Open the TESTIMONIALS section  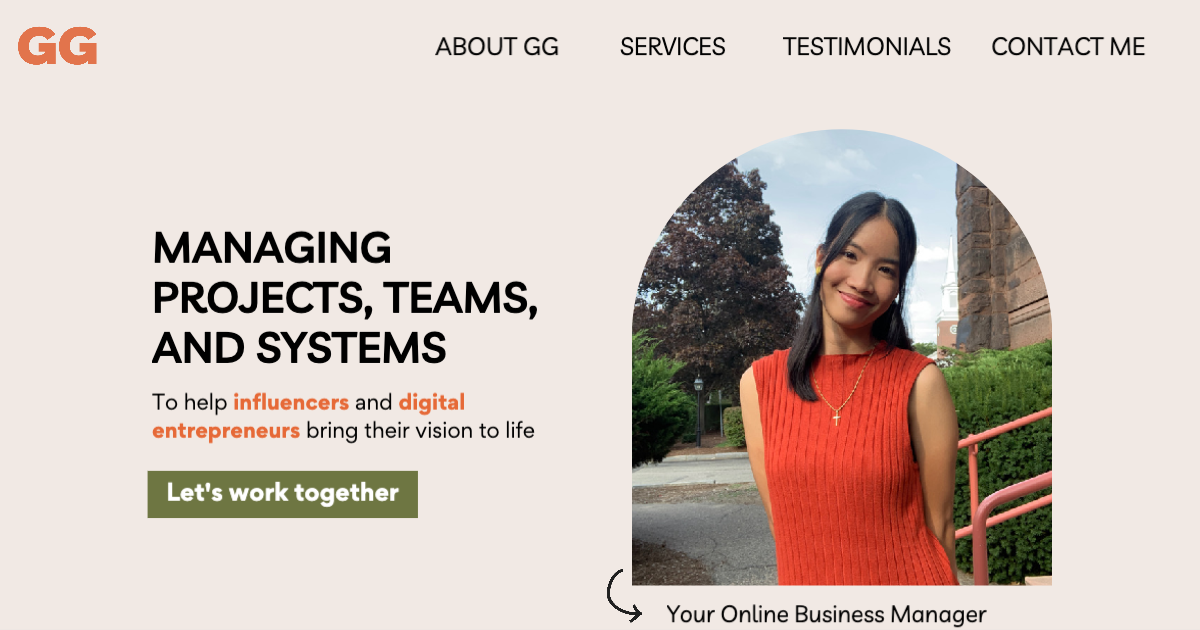pos(867,47)
